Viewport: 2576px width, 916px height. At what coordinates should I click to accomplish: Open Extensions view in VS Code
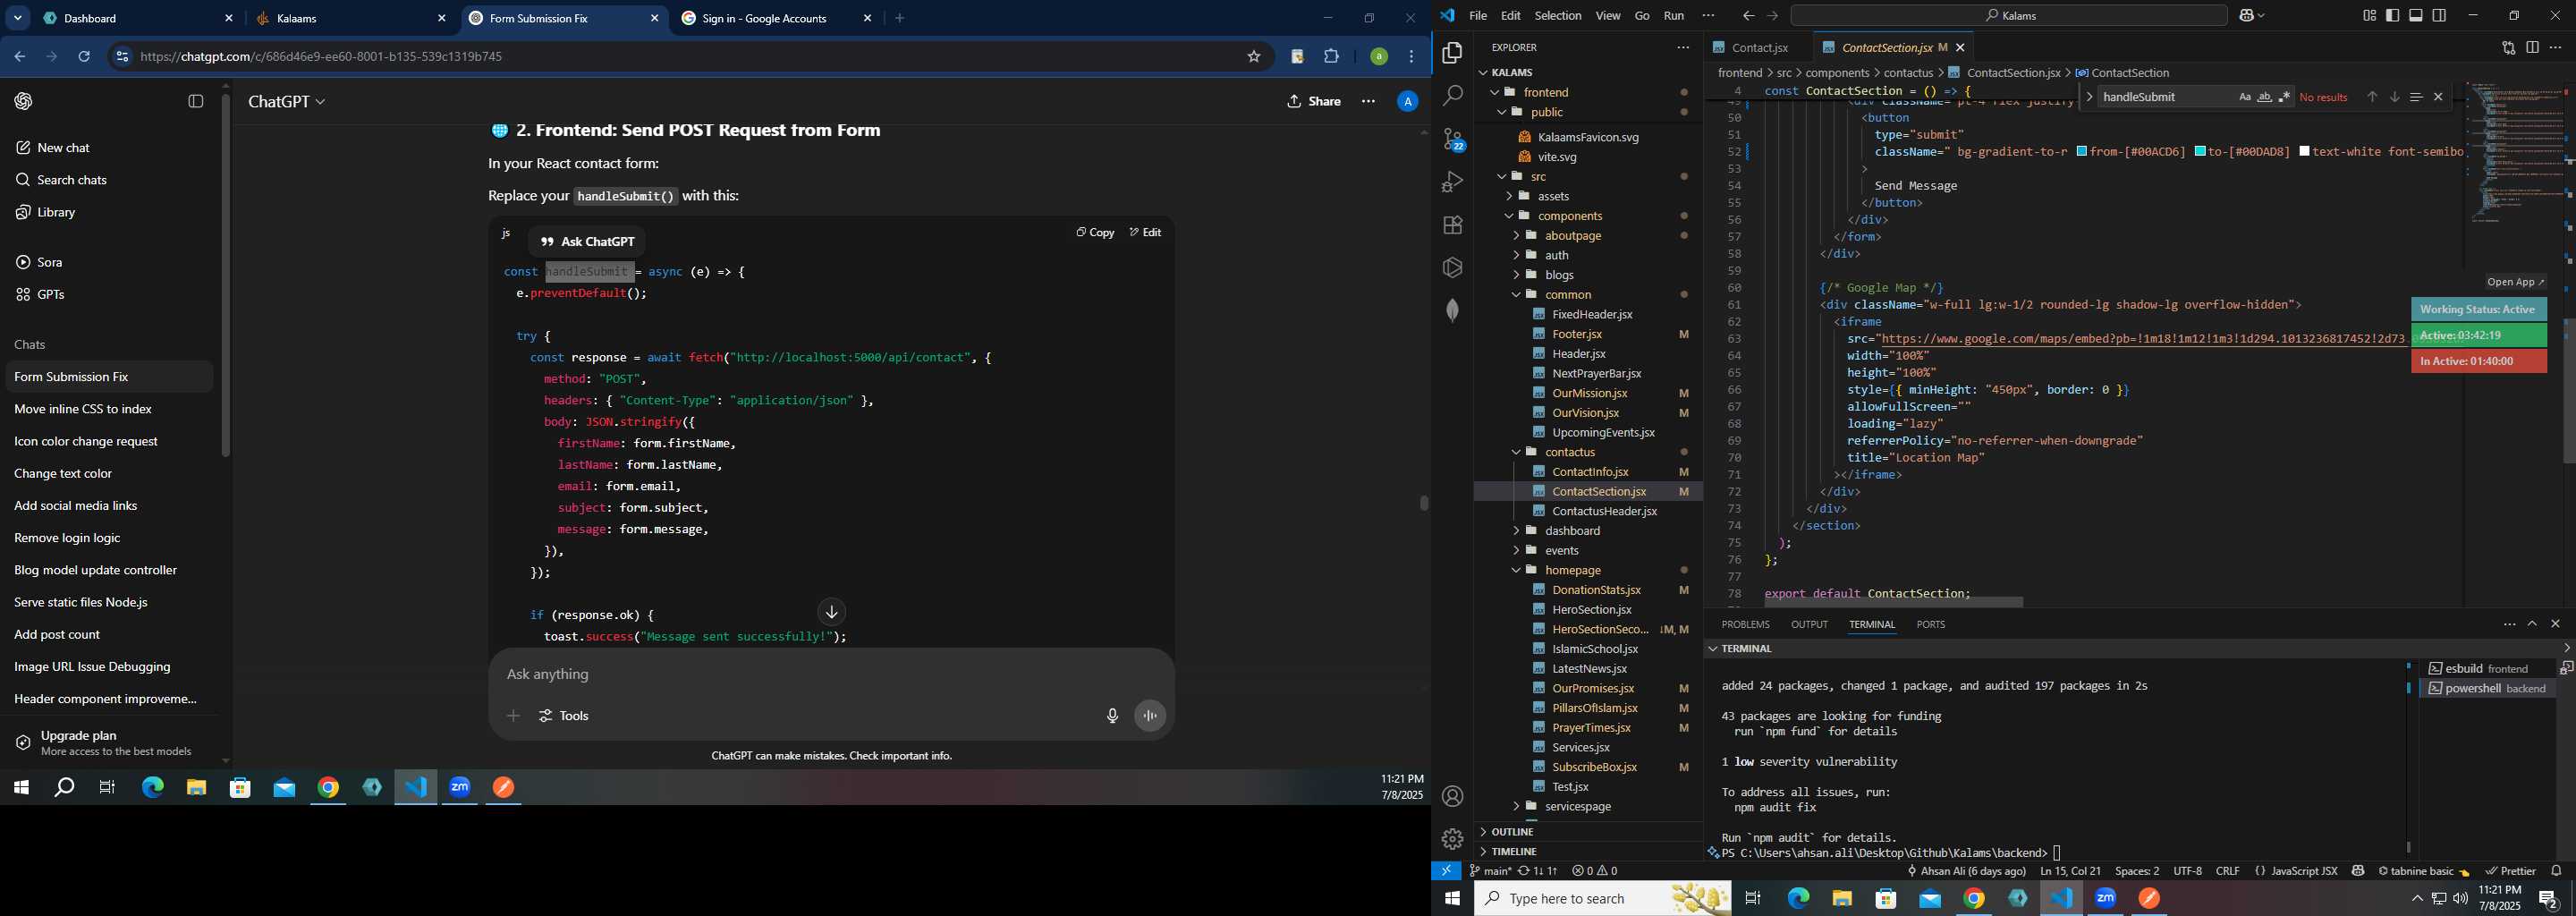pyautogui.click(x=1452, y=225)
